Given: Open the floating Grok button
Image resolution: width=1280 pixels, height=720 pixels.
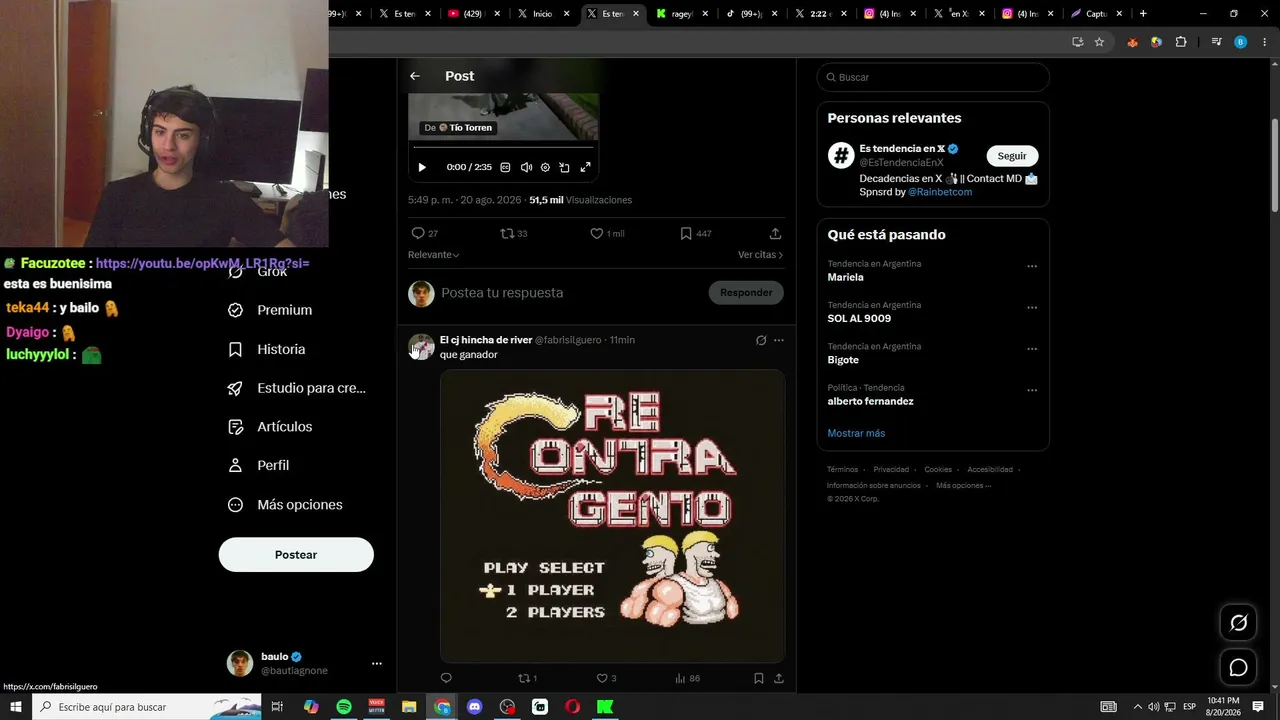Looking at the screenshot, I should coord(1238,623).
